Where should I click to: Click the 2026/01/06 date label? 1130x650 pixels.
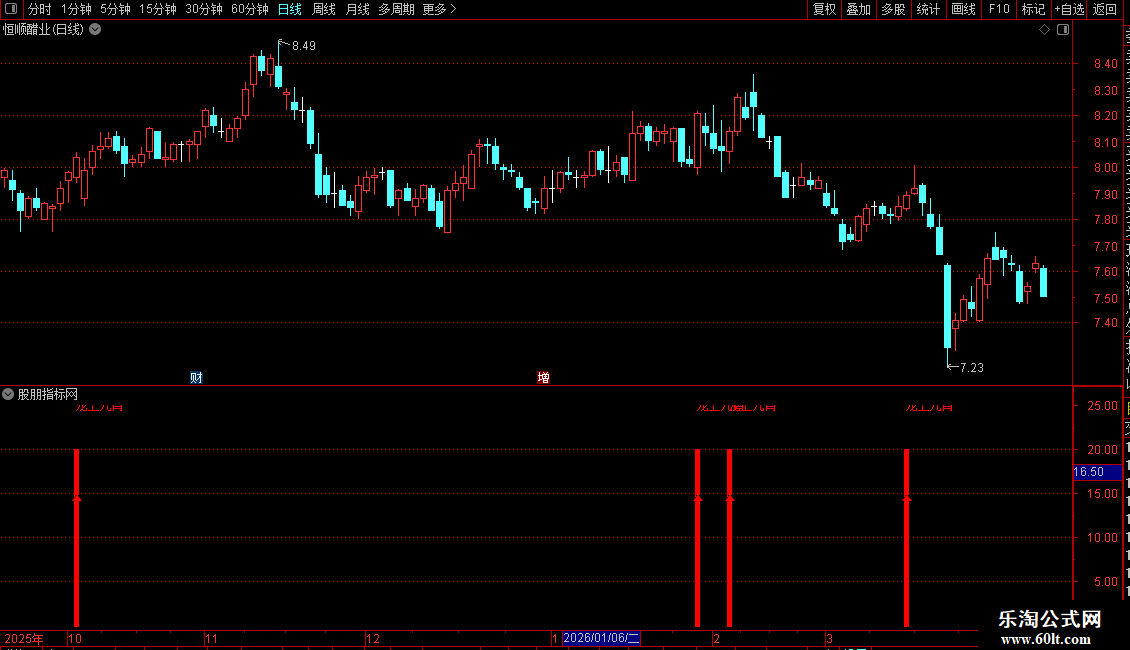point(601,638)
